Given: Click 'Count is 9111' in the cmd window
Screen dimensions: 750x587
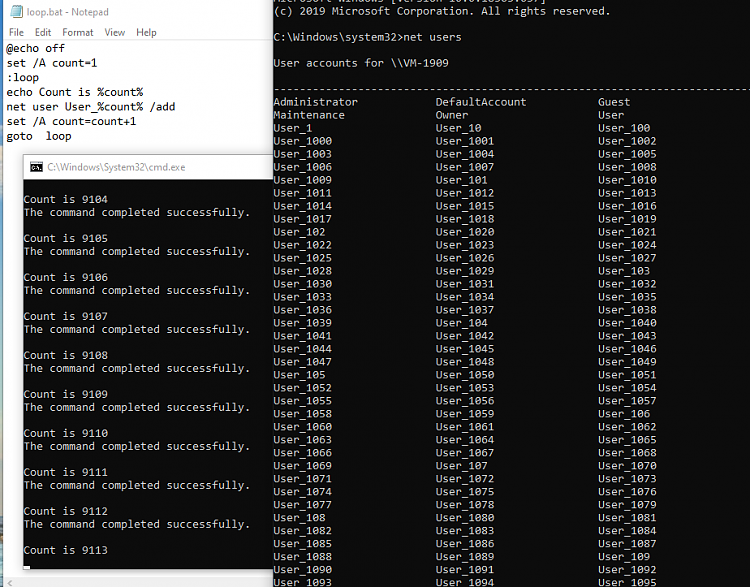Looking at the screenshot, I should [66, 472].
